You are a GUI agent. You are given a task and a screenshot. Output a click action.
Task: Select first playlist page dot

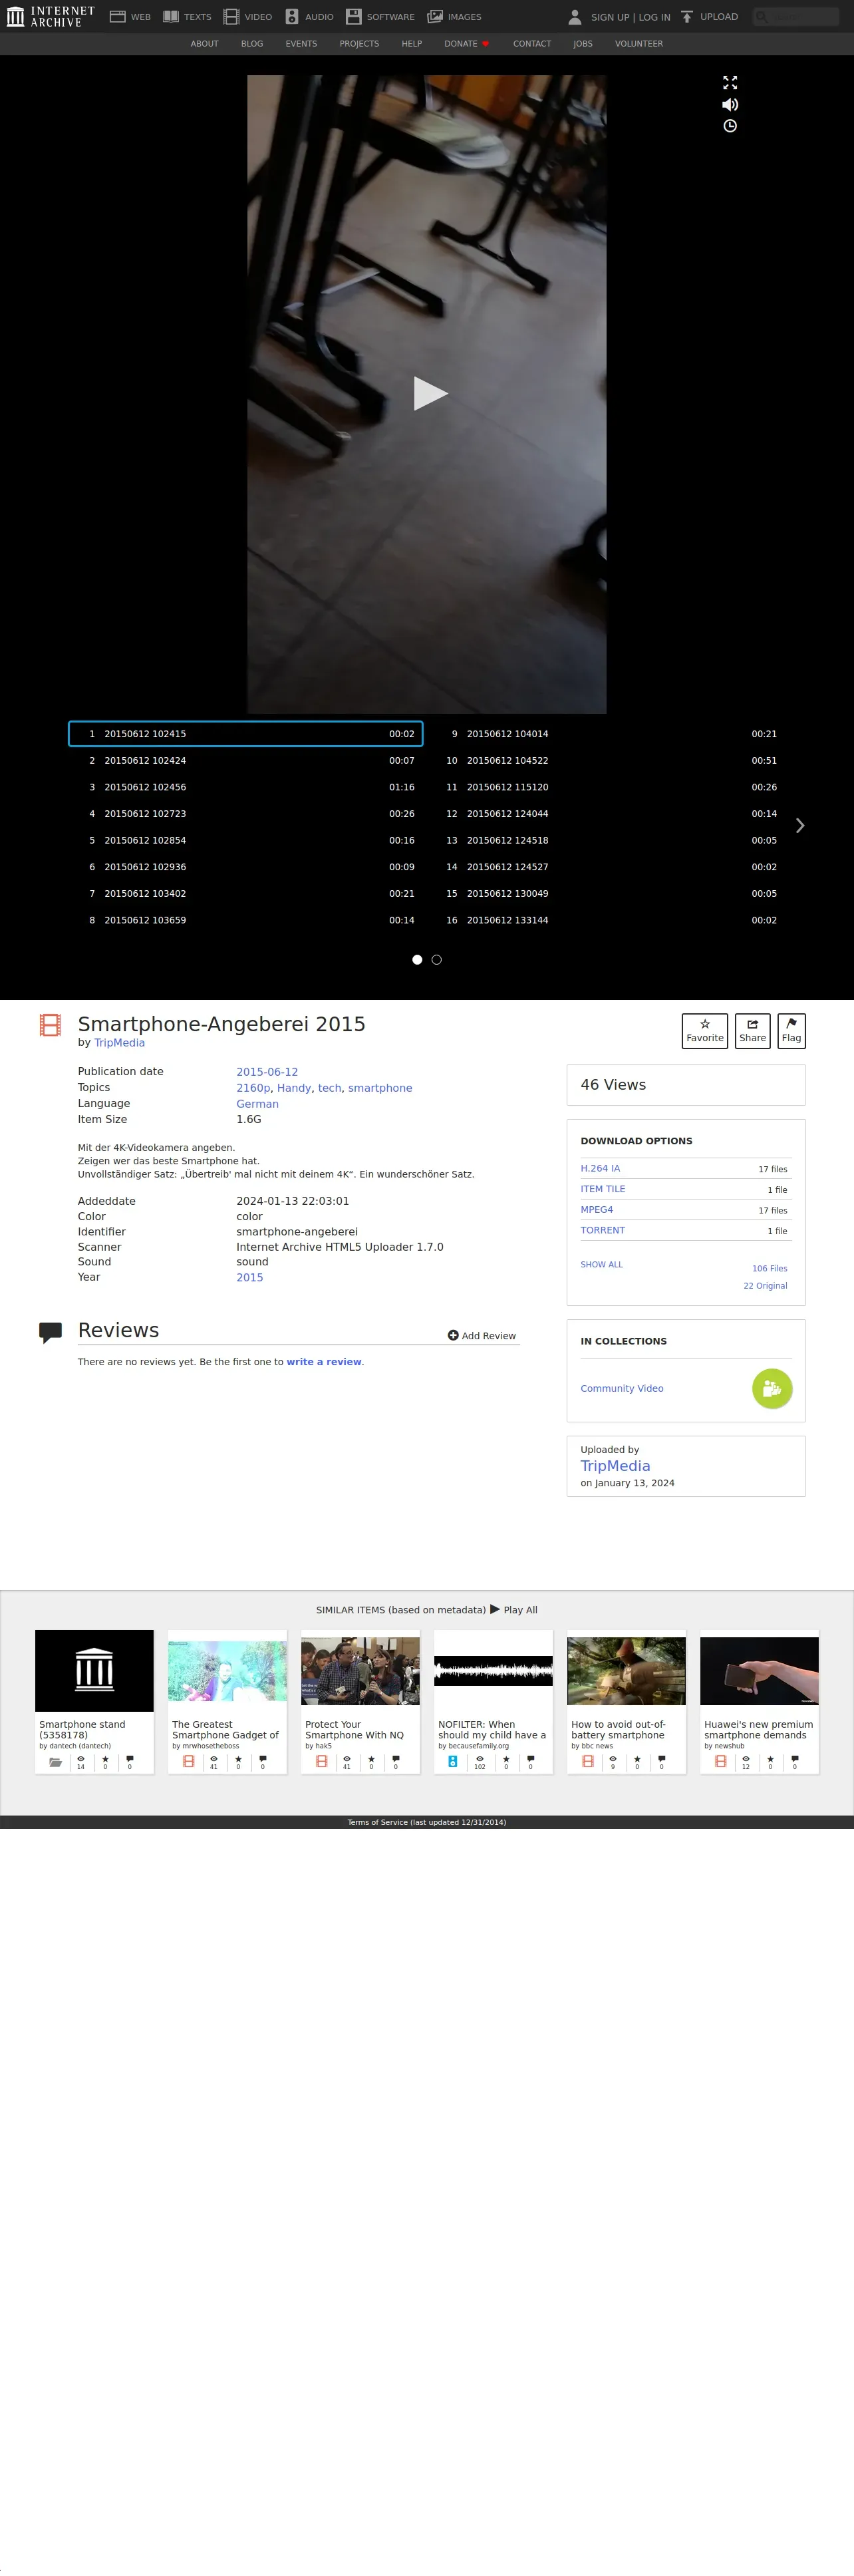[417, 960]
